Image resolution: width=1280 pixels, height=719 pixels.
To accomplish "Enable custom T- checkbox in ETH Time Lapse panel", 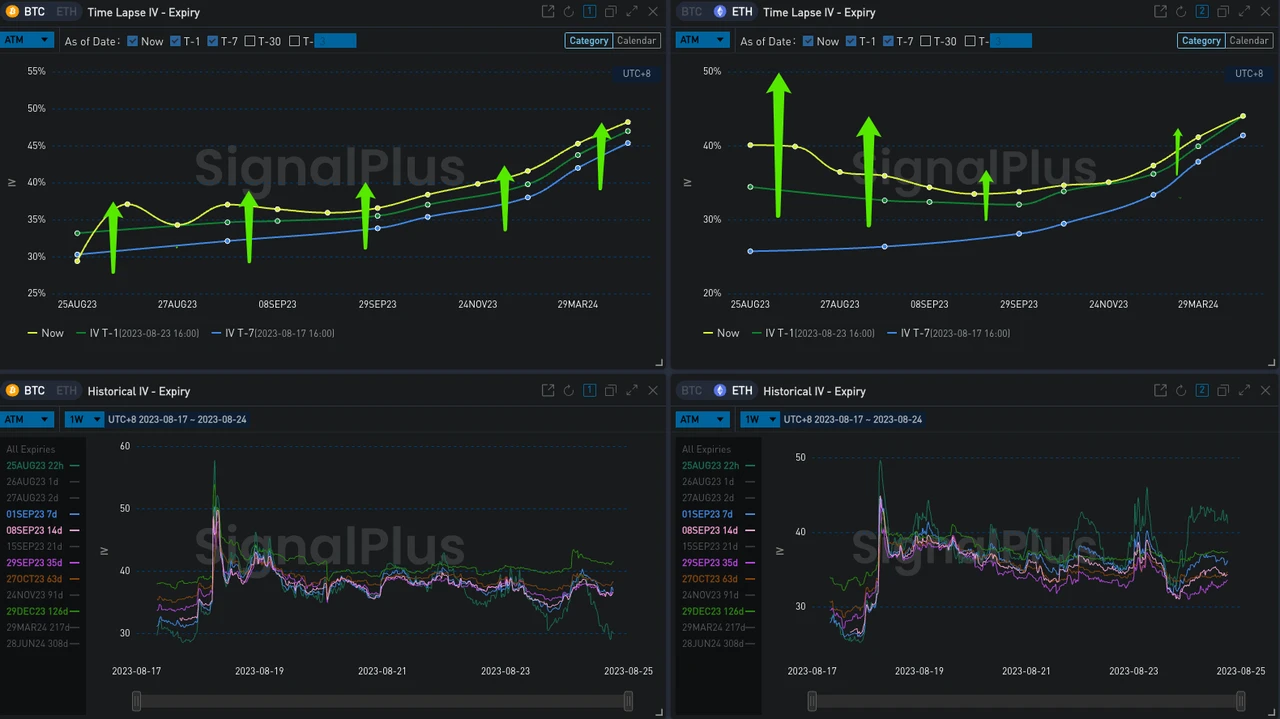I will pyautogui.click(x=969, y=41).
